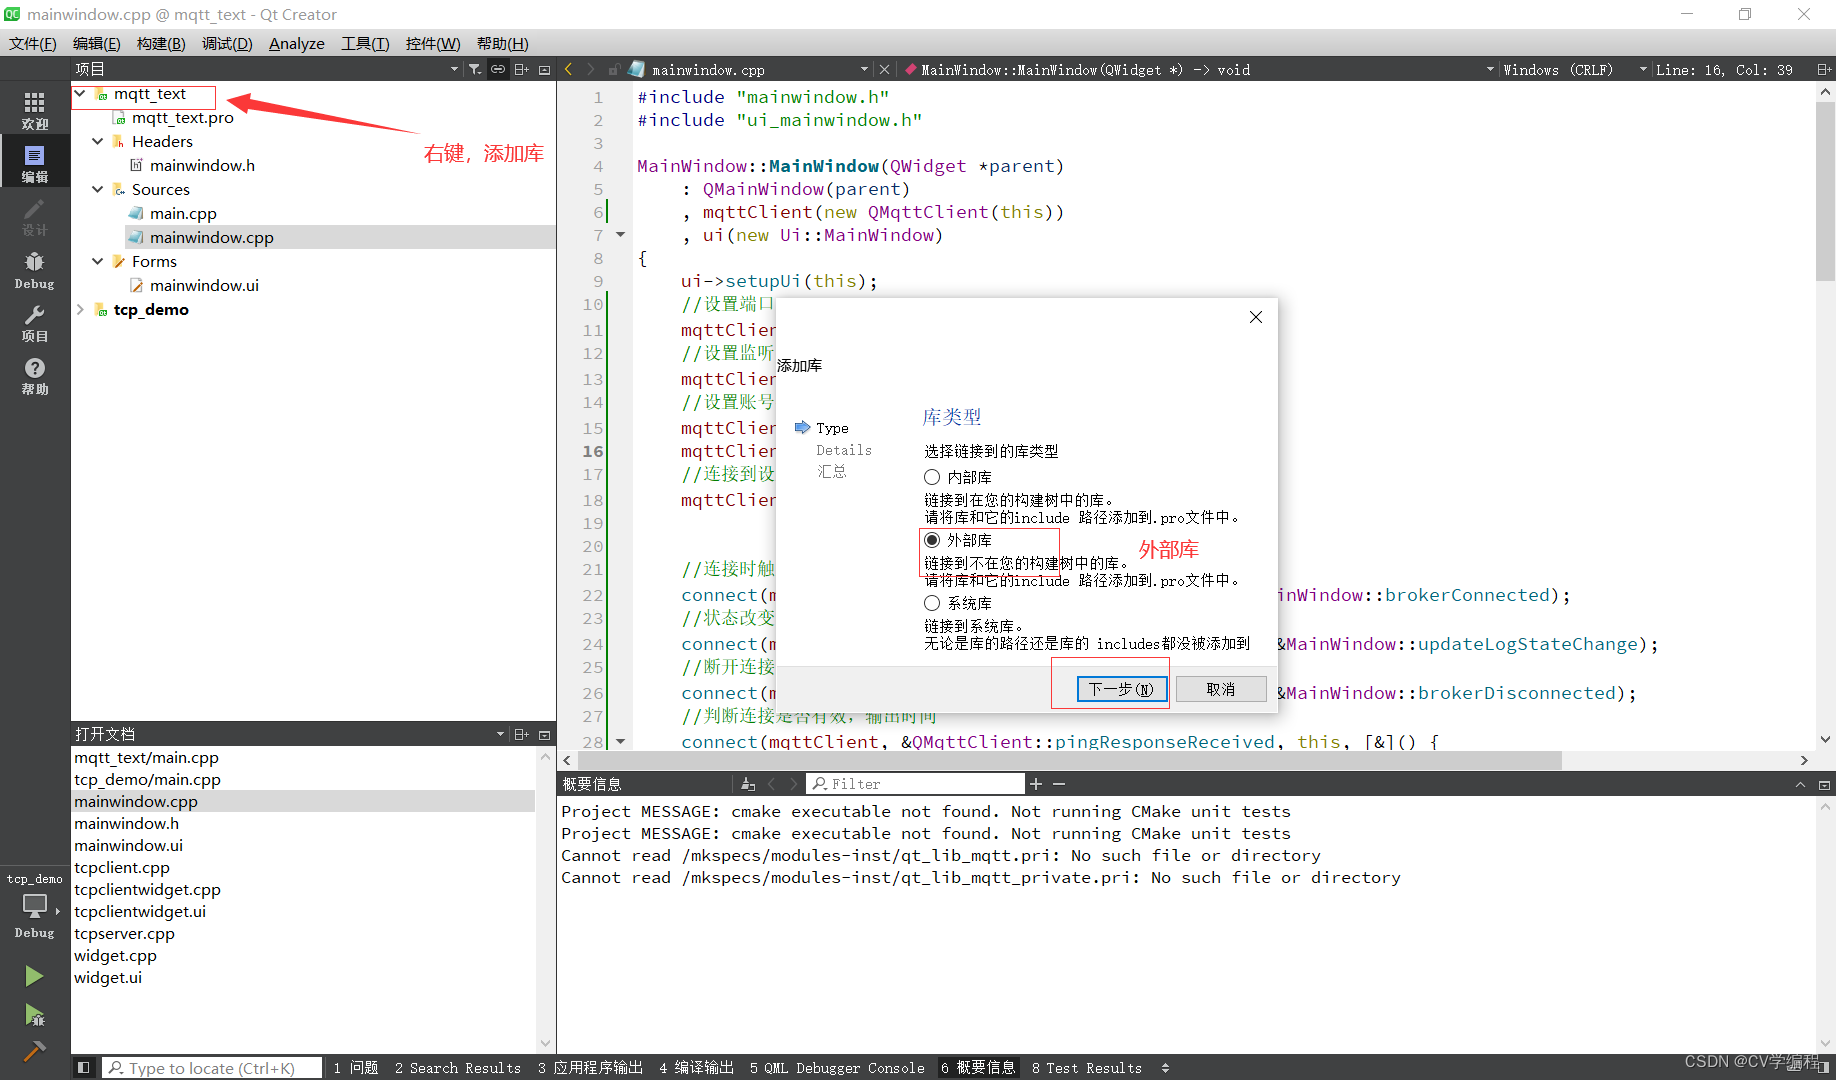Open the 文件(F) menu
The image size is (1836, 1080).
(33, 43)
